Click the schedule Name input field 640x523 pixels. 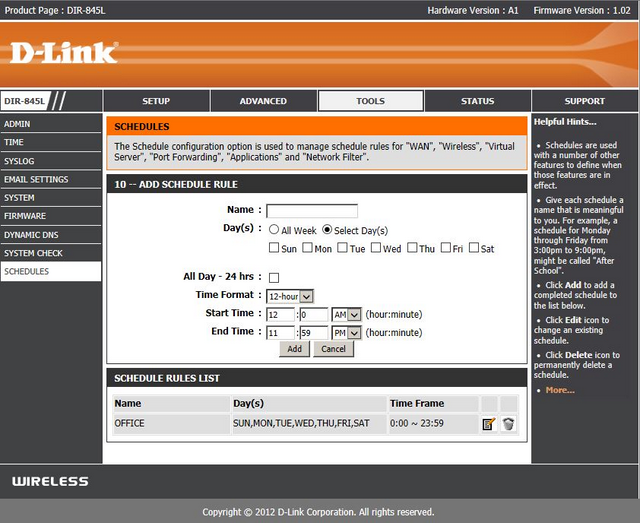click(x=312, y=211)
